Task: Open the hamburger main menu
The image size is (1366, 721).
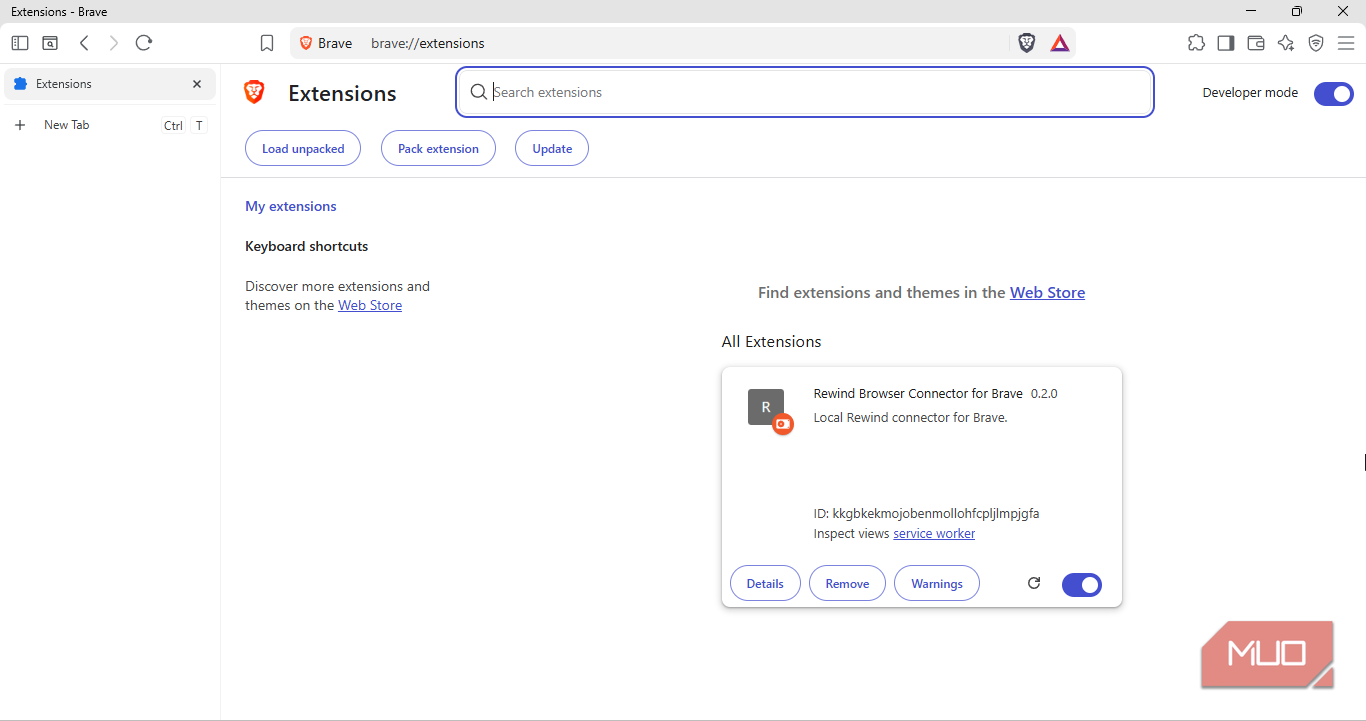Action: tap(1346, 43)
